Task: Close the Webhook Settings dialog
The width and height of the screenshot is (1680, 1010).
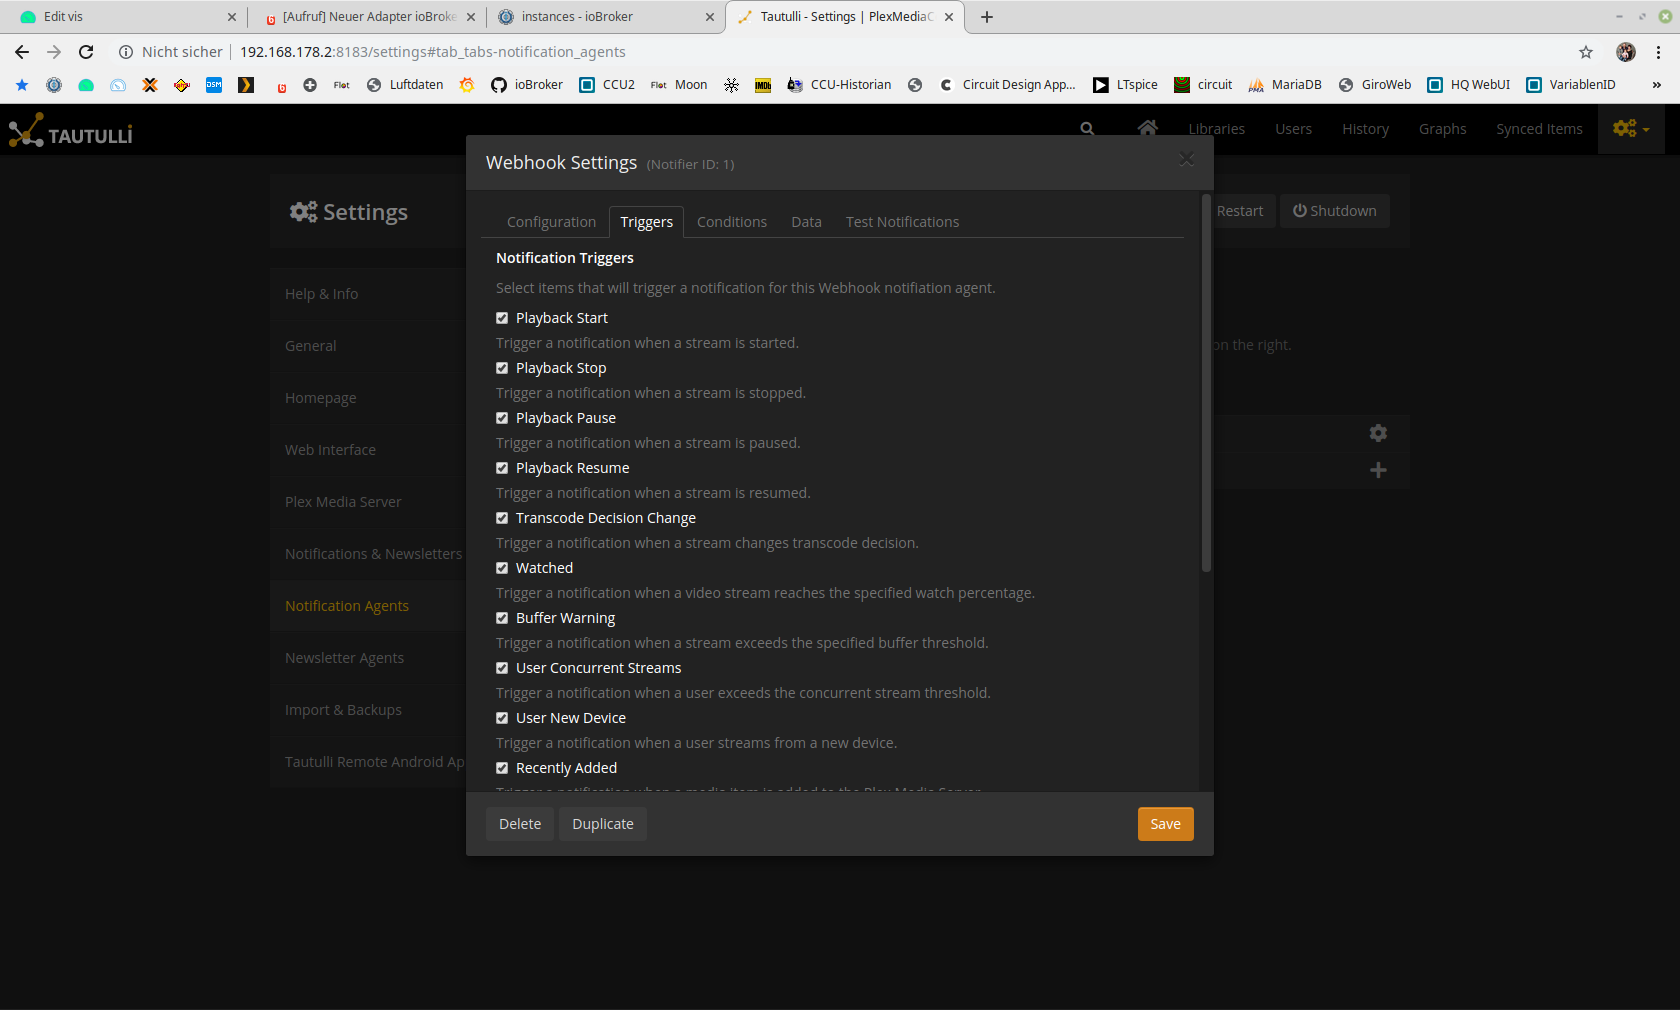Action: [x=1186, y=159]
